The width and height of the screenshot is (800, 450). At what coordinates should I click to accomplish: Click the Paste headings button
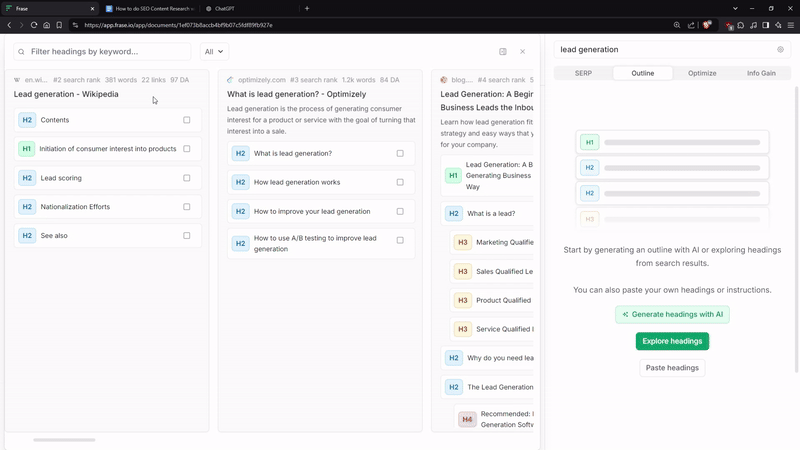672,368
